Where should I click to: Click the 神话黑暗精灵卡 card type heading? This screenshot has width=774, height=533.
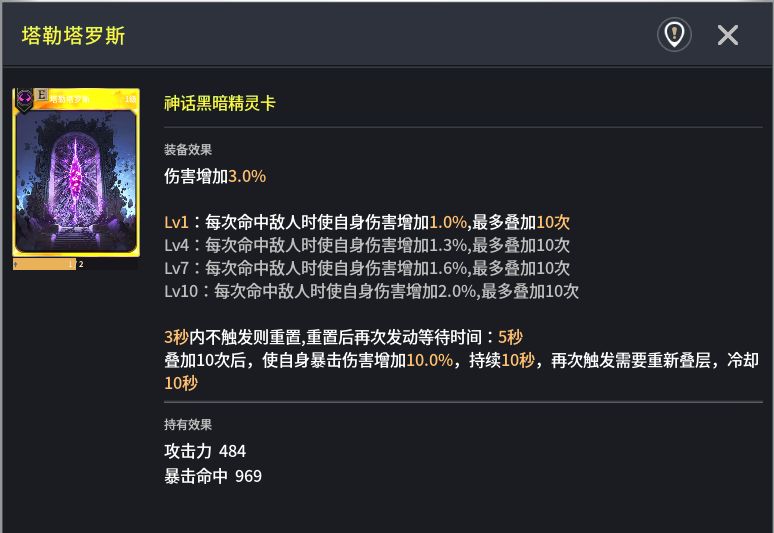pyautogui.click(x=220, y=103)
